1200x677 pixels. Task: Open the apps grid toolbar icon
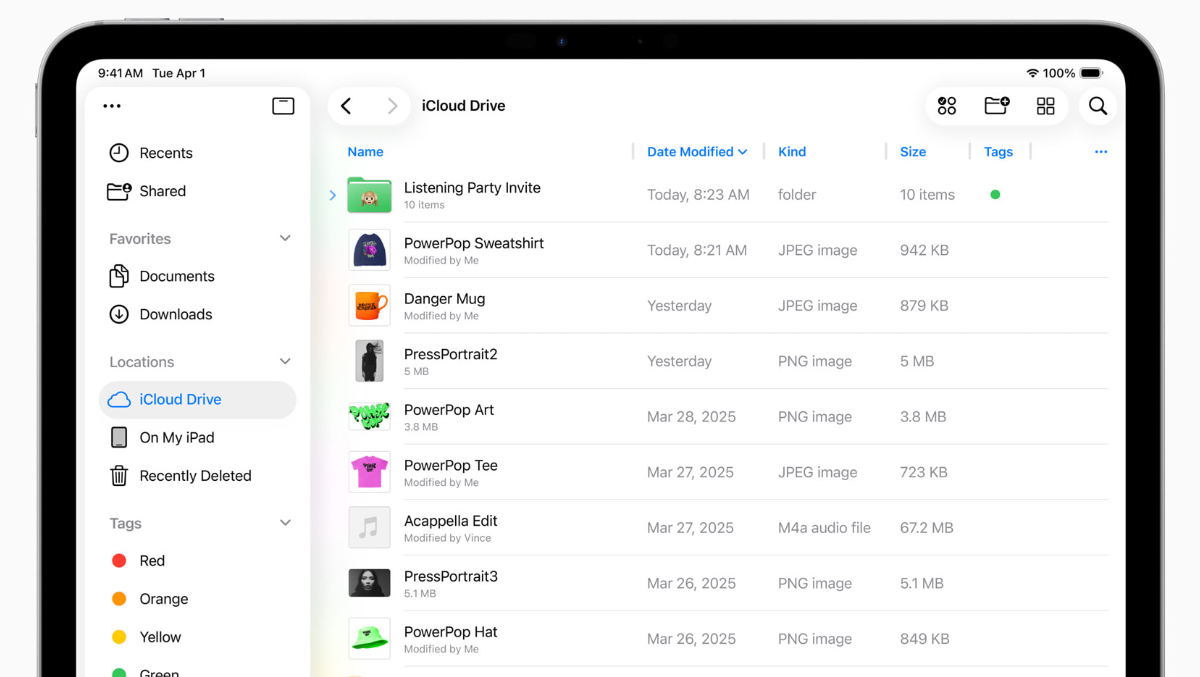click(947, 106)
